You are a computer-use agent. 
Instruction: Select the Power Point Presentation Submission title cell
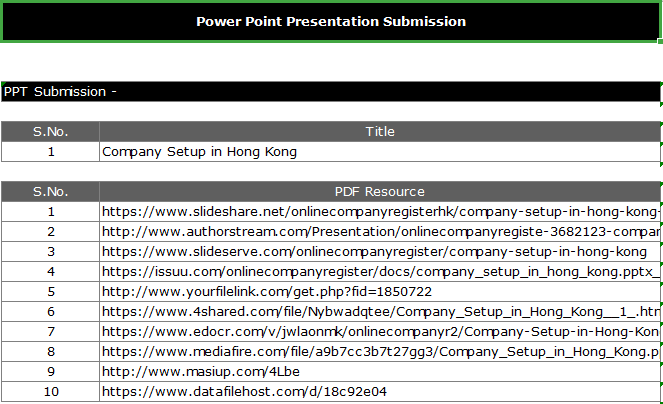[x=330, y=21]
